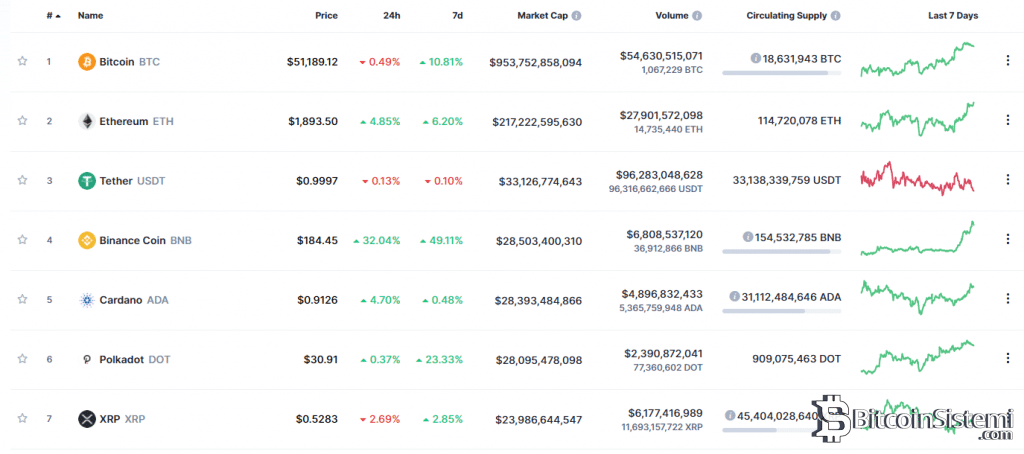Image resolution: width=1024 pixels, height=454 pixels.
Task: Open the Ethereum market cap value link
Action: coord(537,122)
